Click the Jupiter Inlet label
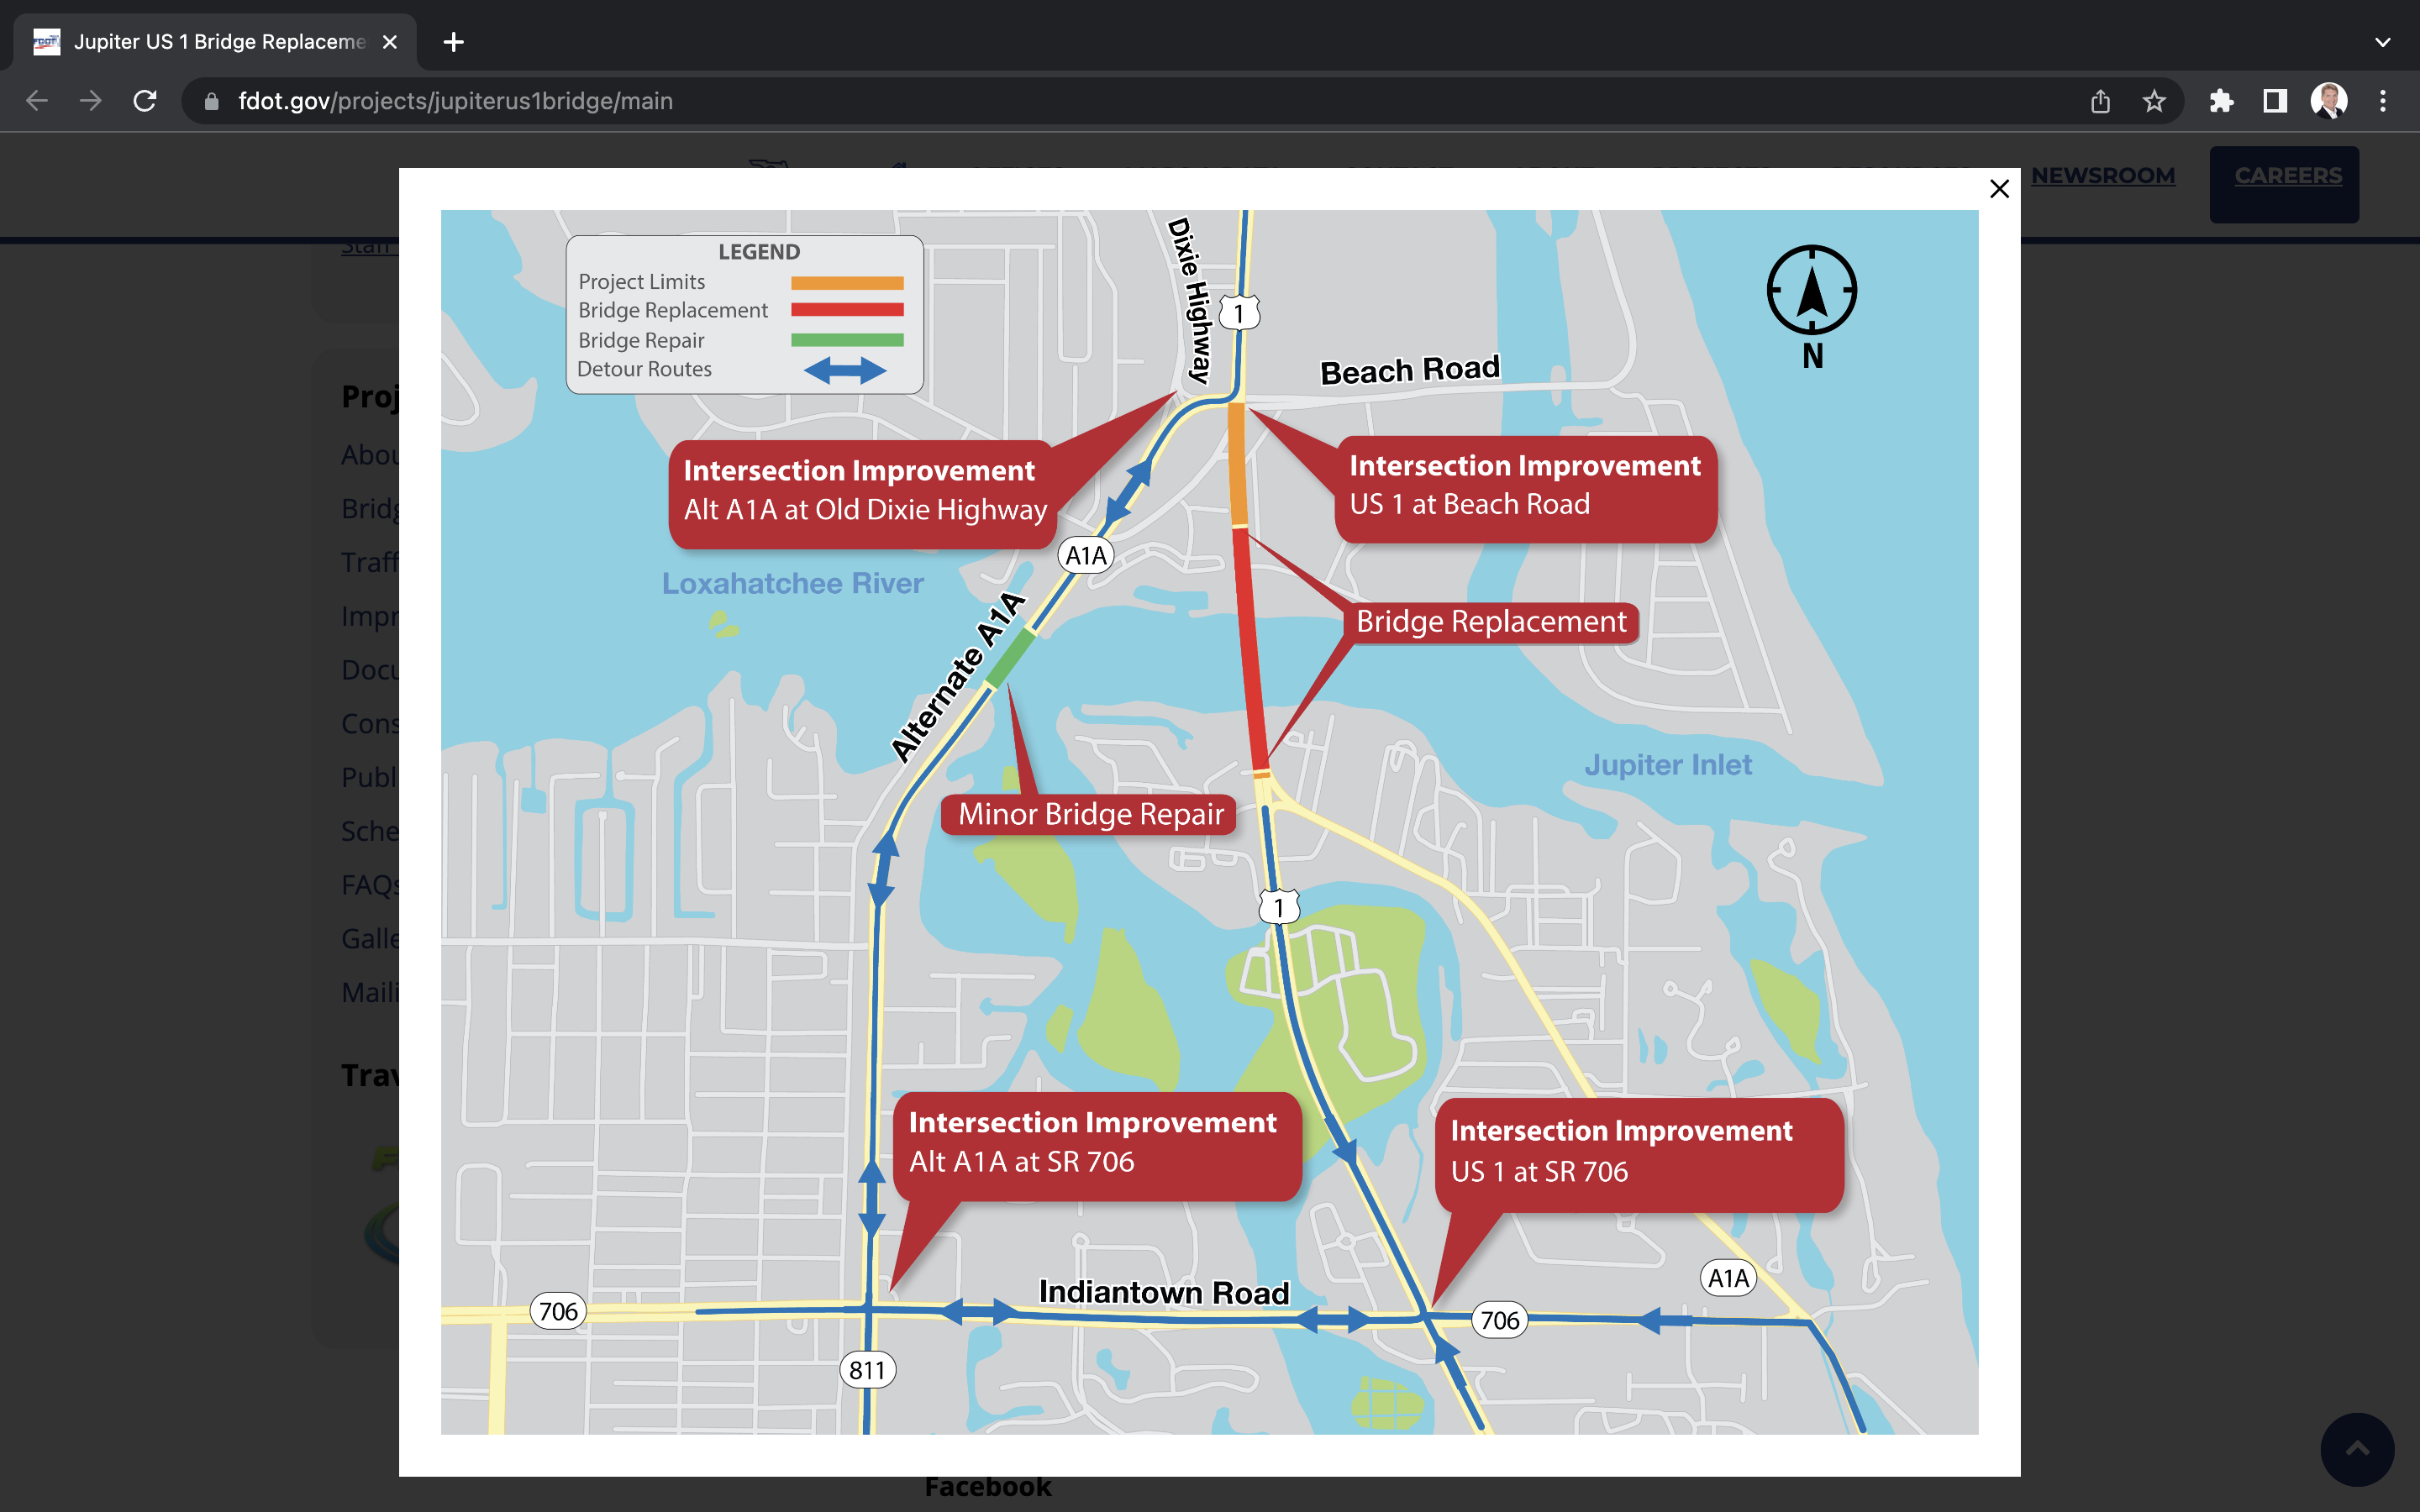Screen dimensions: 2420x1512 1667,765
